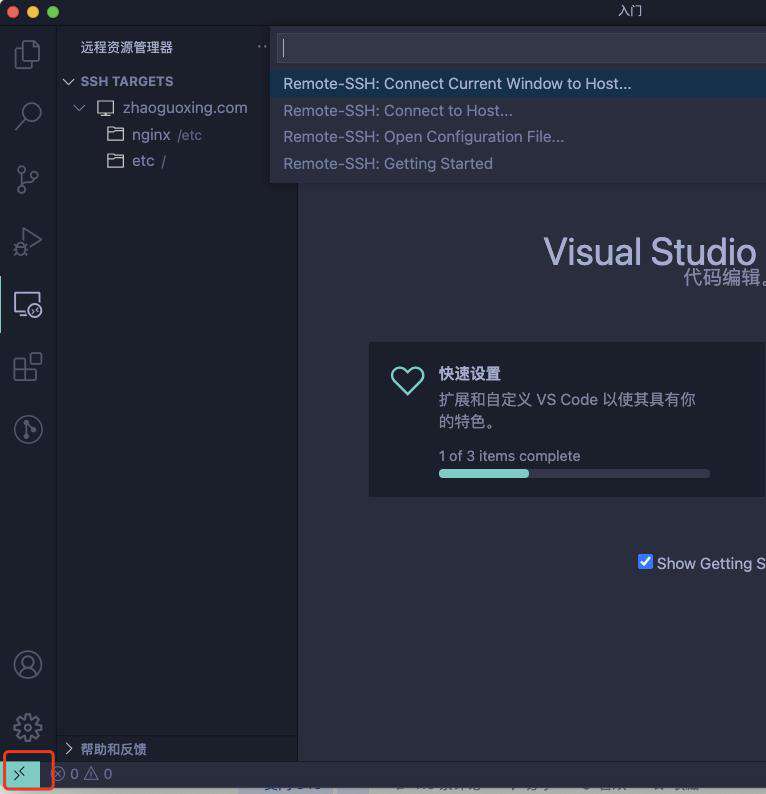The height and width of the screenshot is (794, 766).
Task: Open the Extensions view icon
Action: [27, 367]
